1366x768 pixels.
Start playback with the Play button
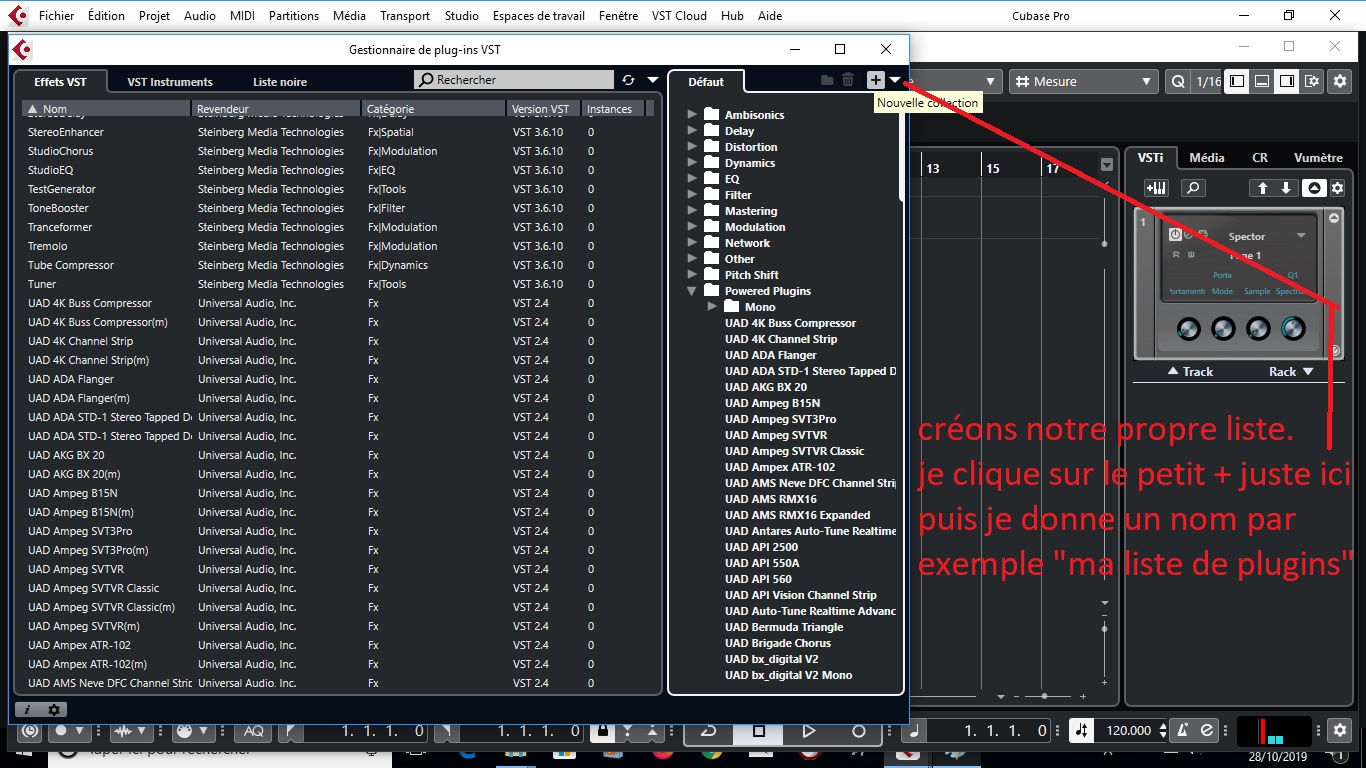pos(808,731)
